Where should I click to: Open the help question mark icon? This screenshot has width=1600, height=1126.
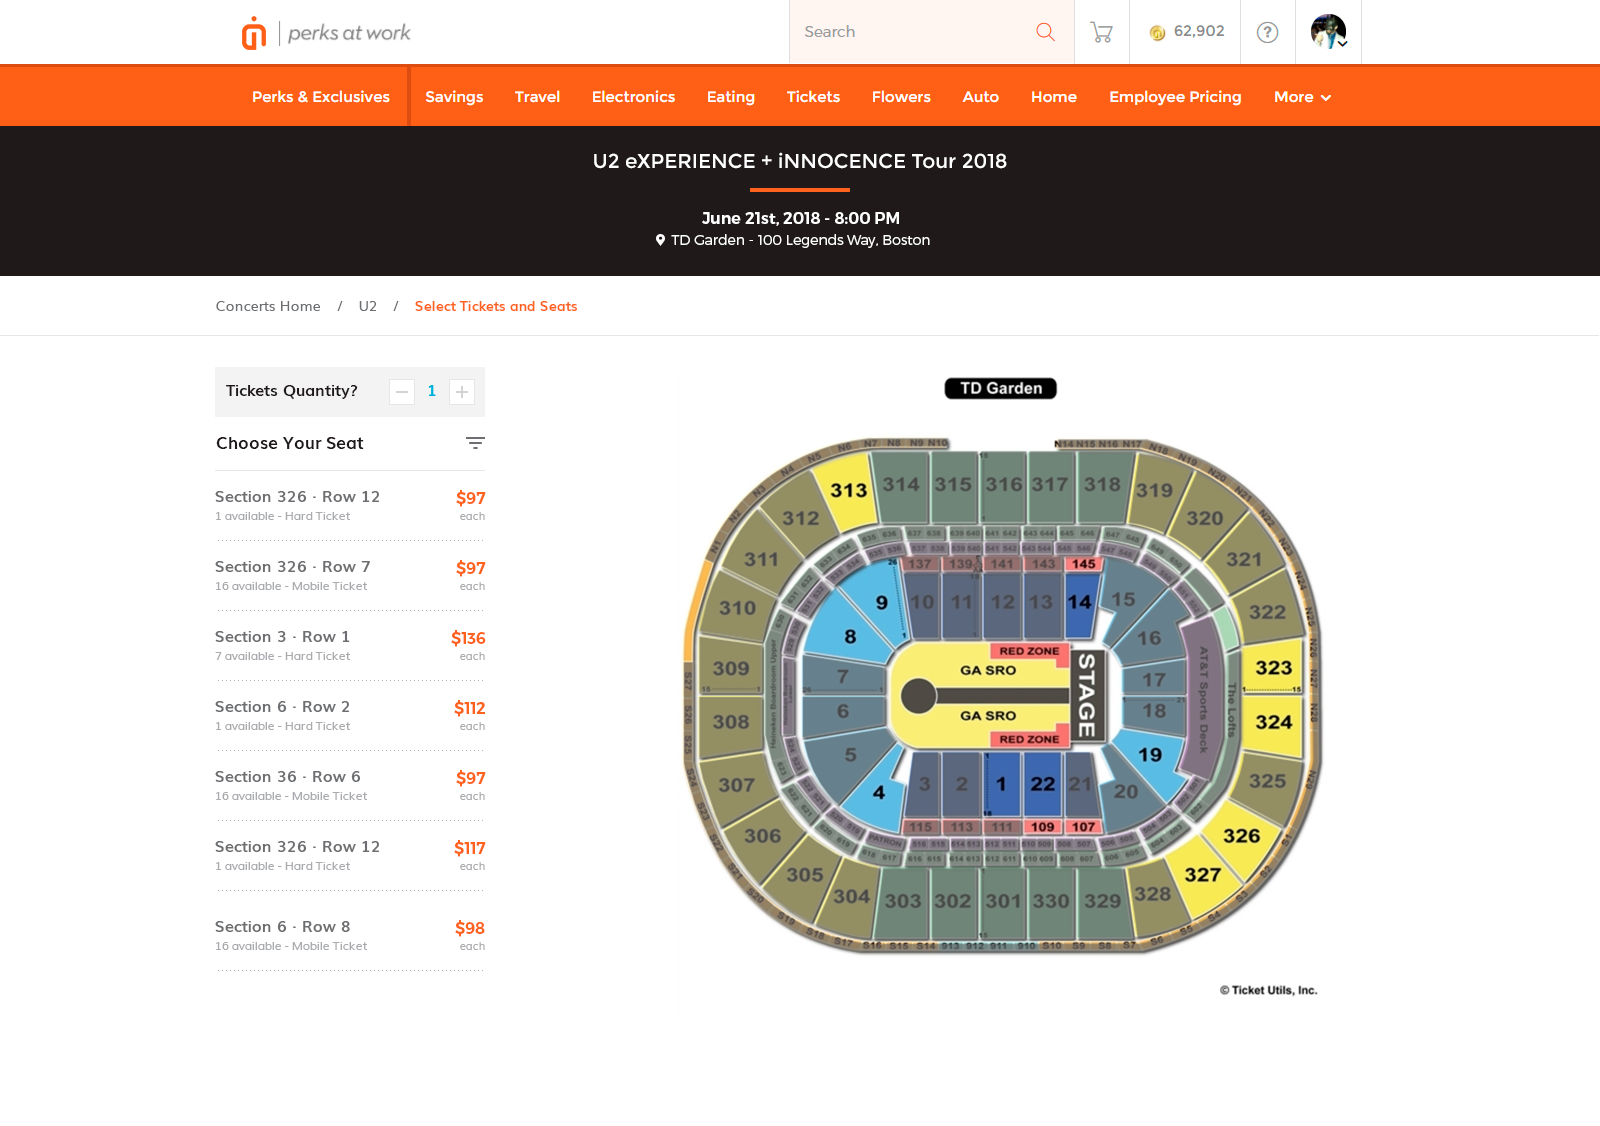click(x=1267, y=32)
